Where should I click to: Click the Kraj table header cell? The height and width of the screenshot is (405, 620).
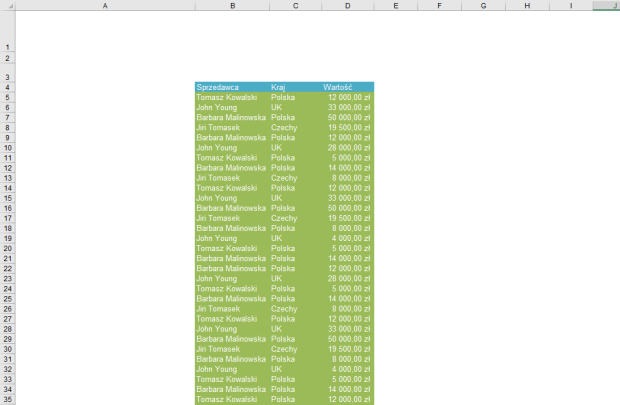(x=294, y=87)
